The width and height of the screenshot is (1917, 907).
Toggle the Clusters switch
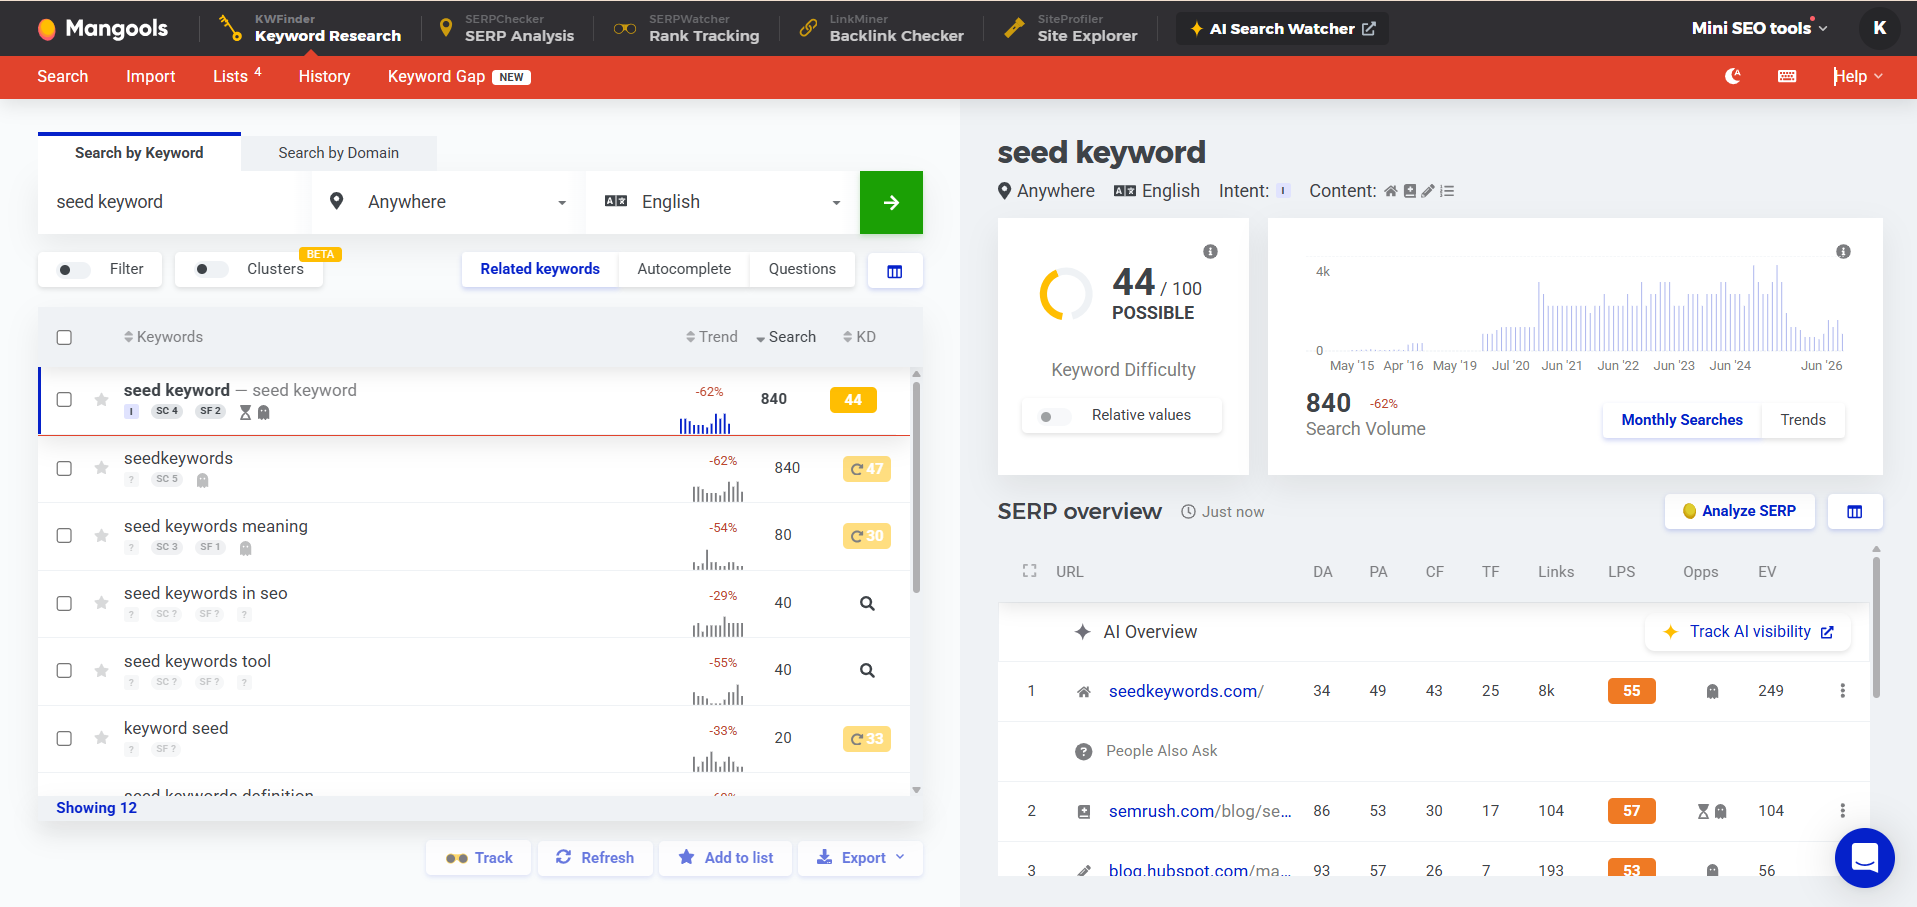pyautogui.click(x=211, y=269)
